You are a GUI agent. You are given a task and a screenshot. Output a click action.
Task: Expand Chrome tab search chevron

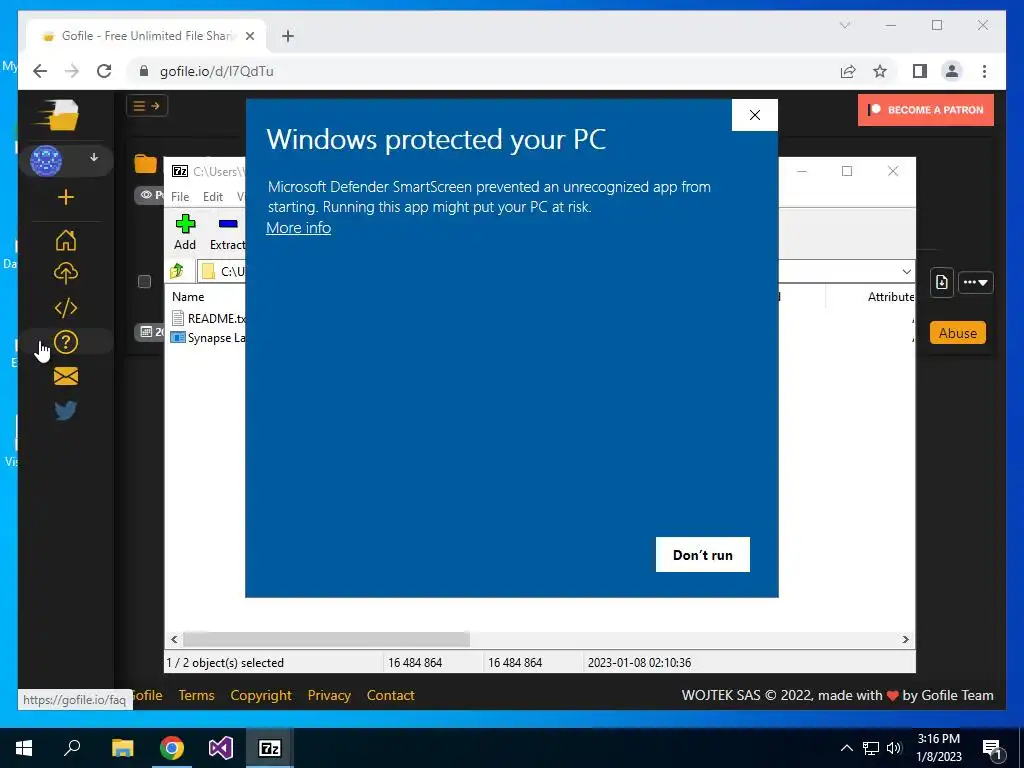click(844, 25)
